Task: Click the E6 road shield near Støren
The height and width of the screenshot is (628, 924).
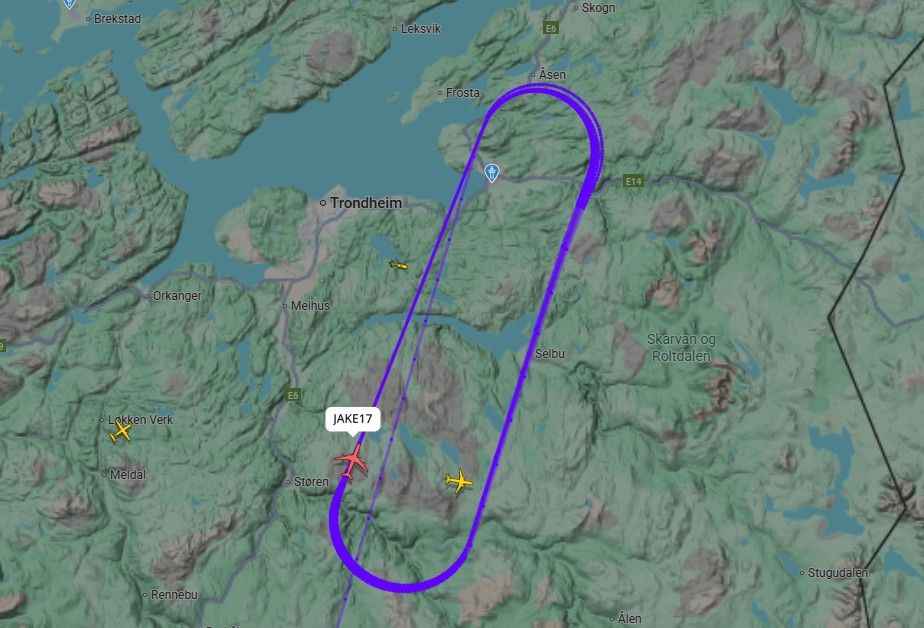Action: [x=293, y=395]
